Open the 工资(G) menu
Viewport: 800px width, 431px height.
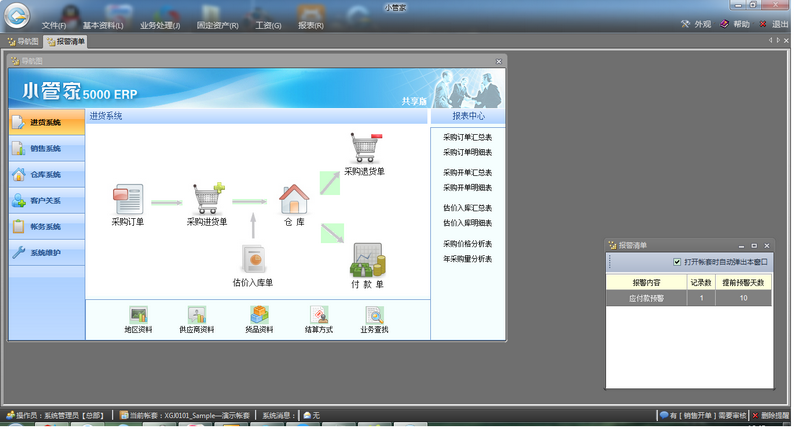click(x=268, y=25)
